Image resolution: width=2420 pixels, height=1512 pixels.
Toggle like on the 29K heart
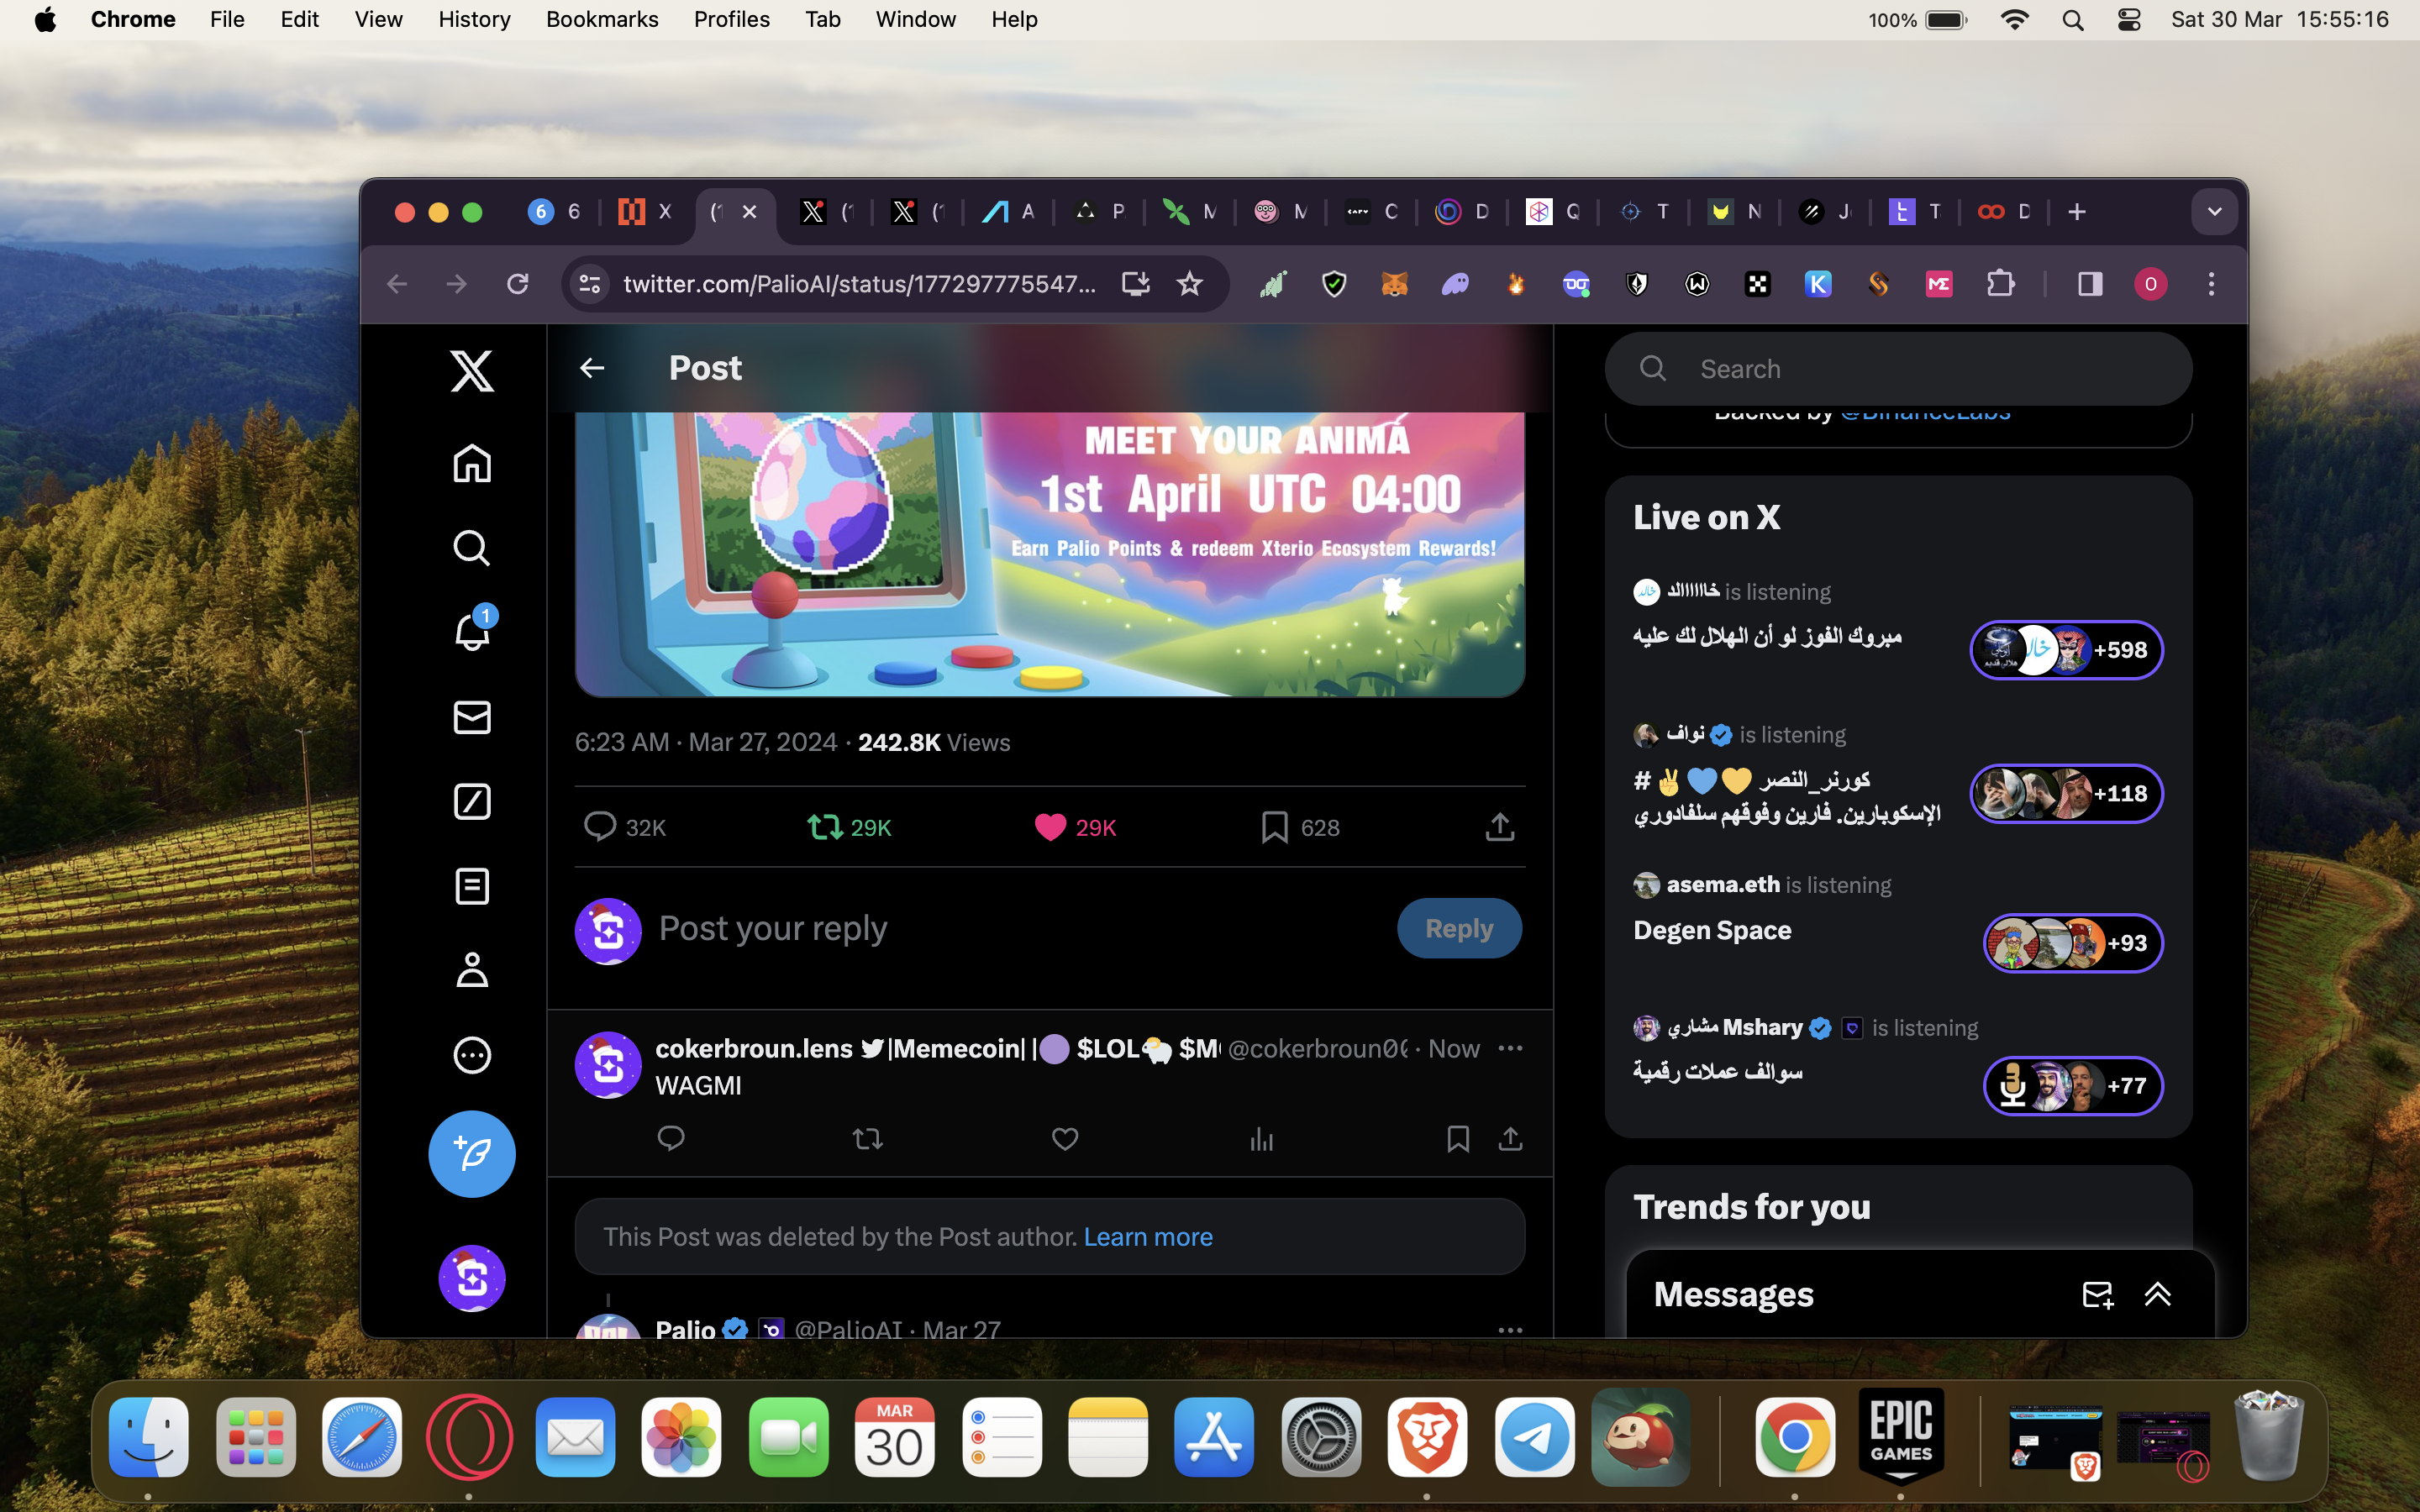pyautogui.click(x=1050, y=827)
